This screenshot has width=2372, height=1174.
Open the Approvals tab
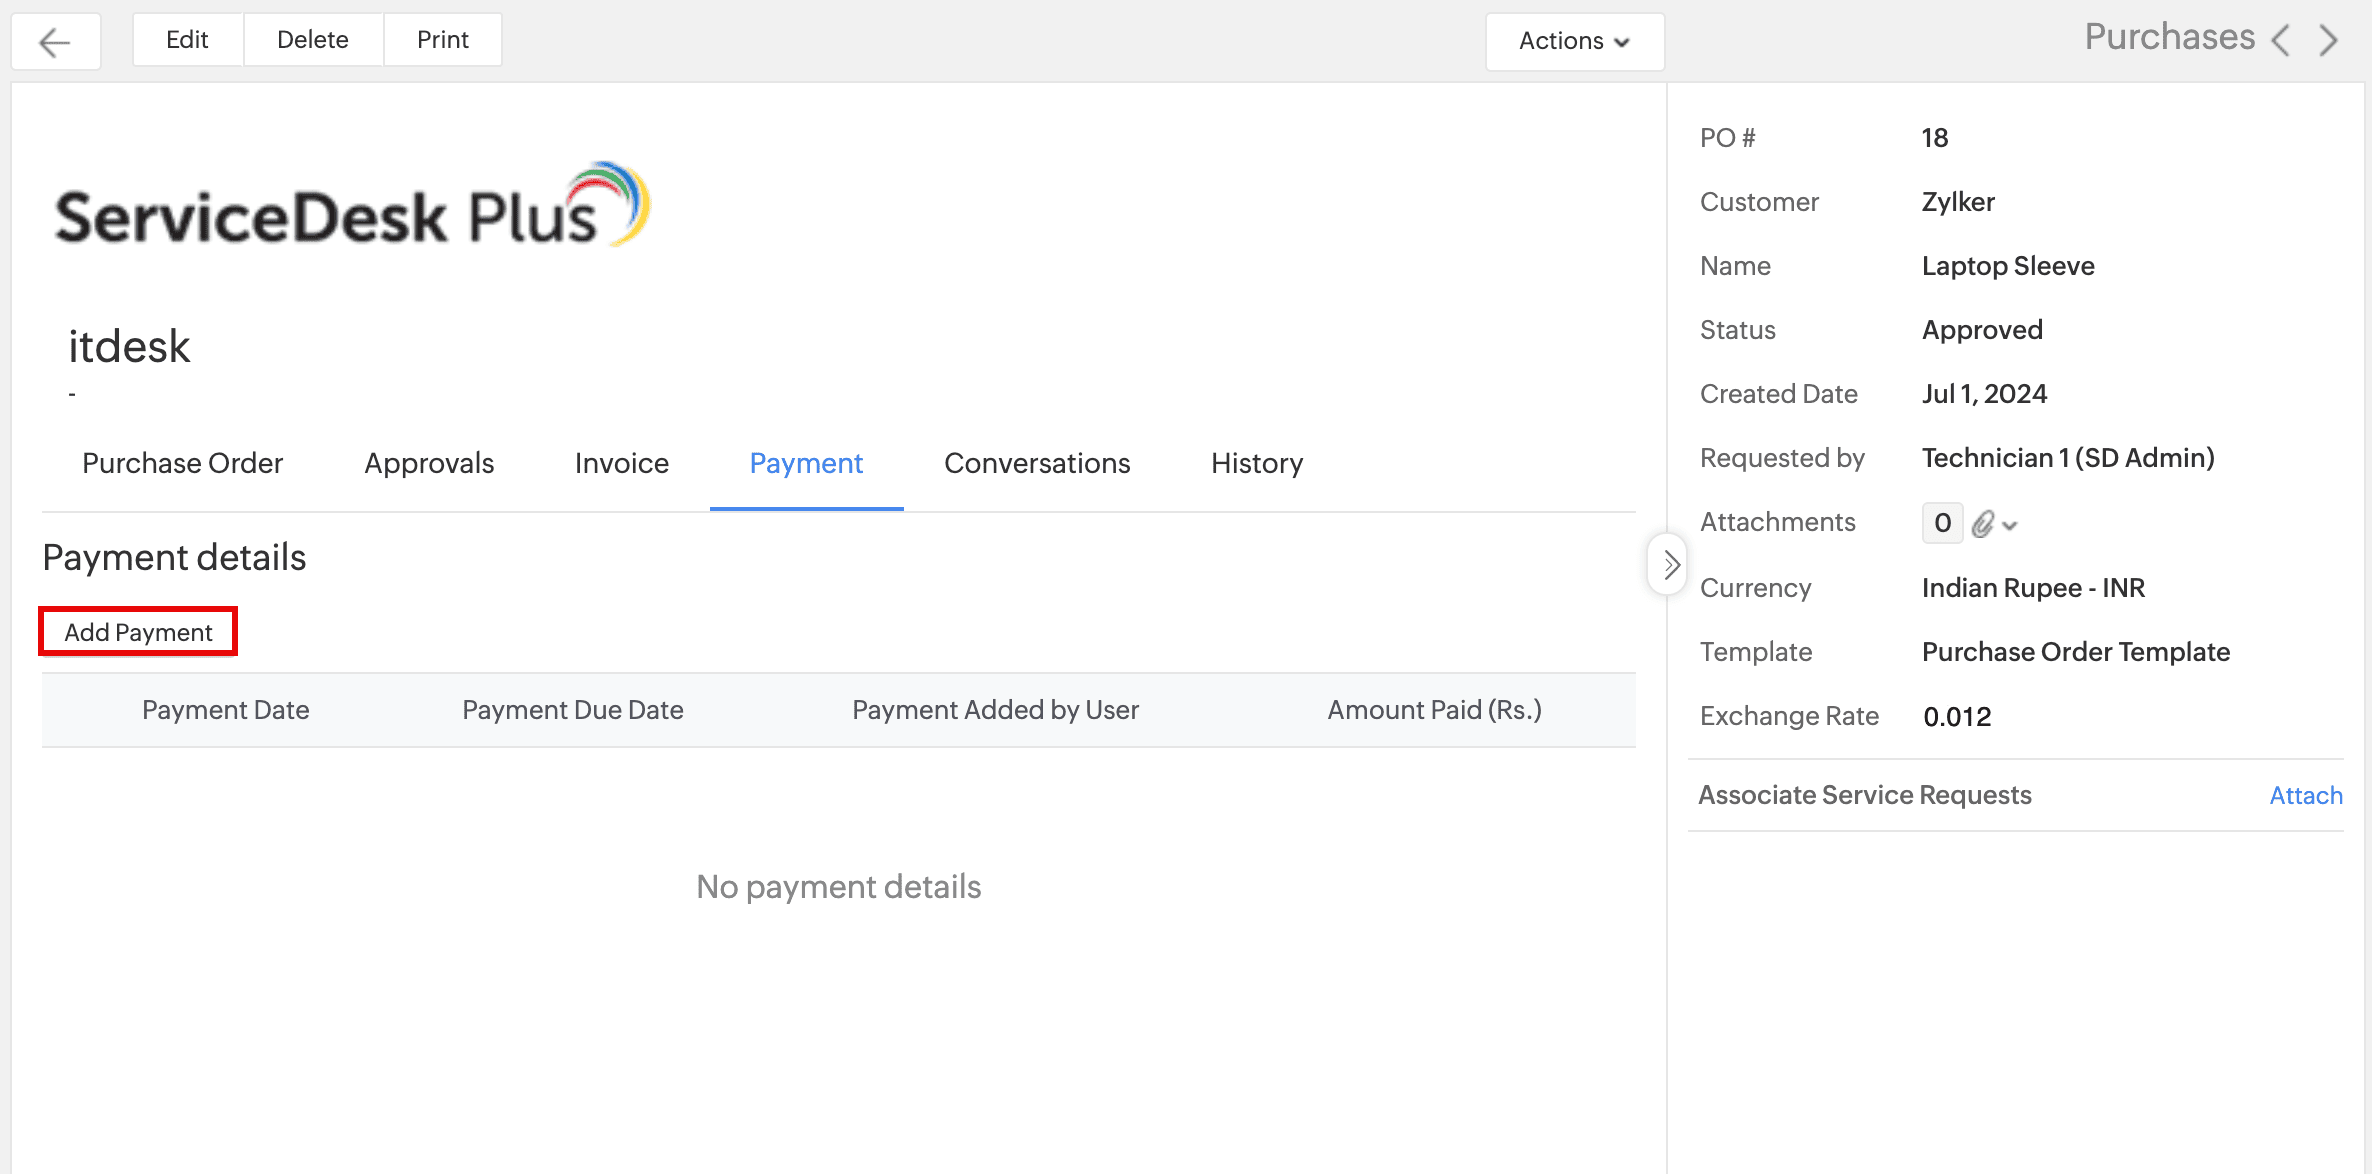click(x=429, y=463)
